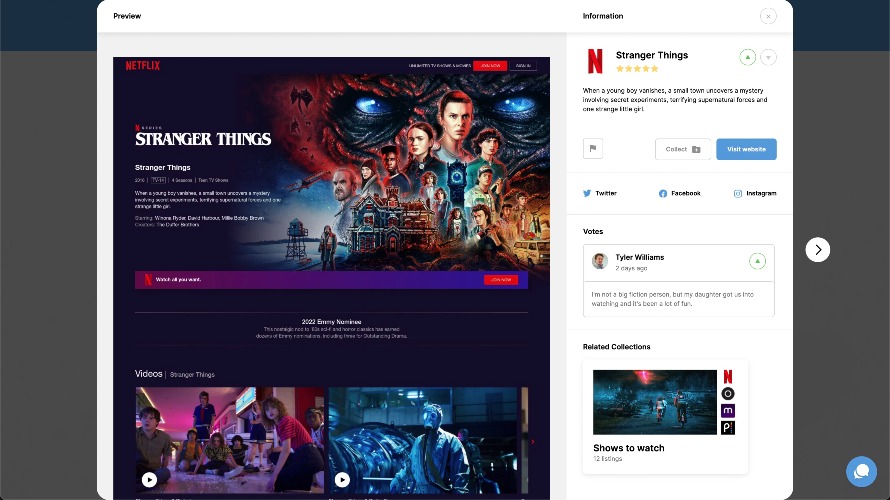
Task: Click the 2022 Emmy Nominee heading
Action: (331, 322)
